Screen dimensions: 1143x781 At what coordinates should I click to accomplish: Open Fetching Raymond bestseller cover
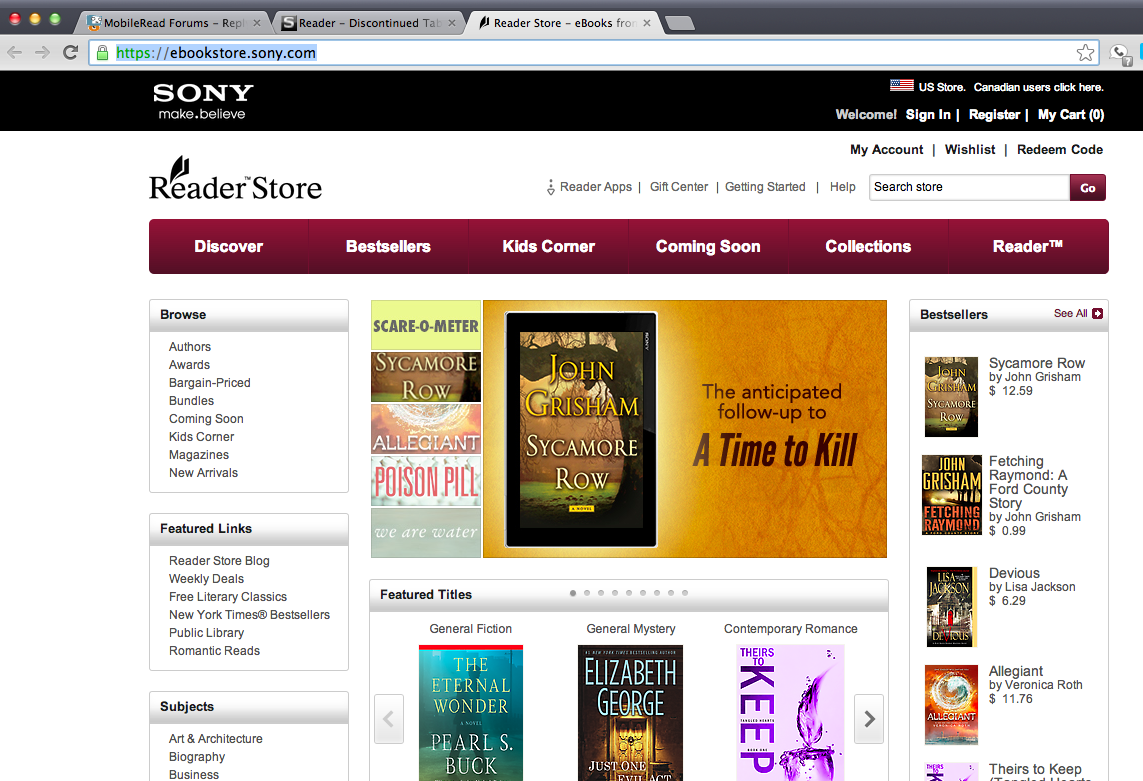point(951,495)
